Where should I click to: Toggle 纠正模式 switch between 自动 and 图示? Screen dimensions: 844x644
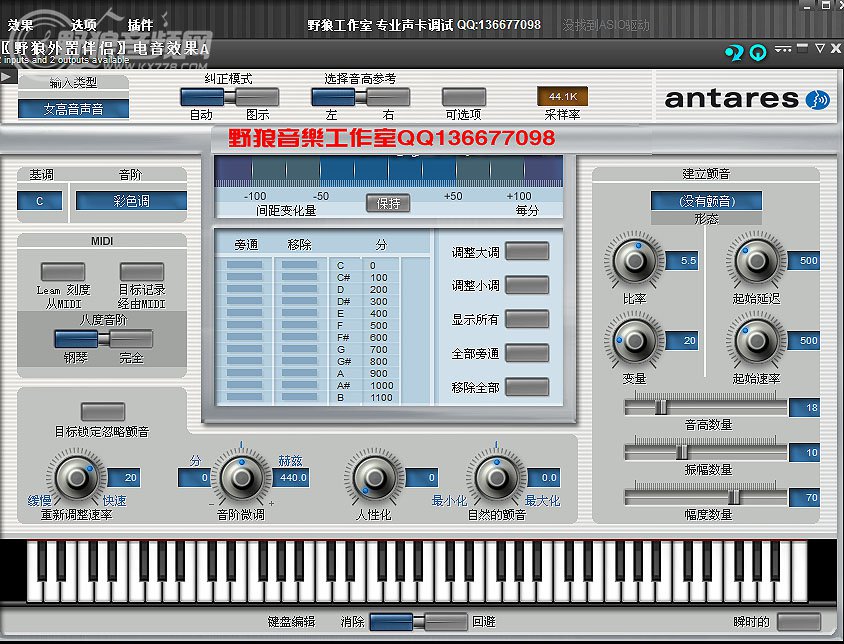coord(229,97)
